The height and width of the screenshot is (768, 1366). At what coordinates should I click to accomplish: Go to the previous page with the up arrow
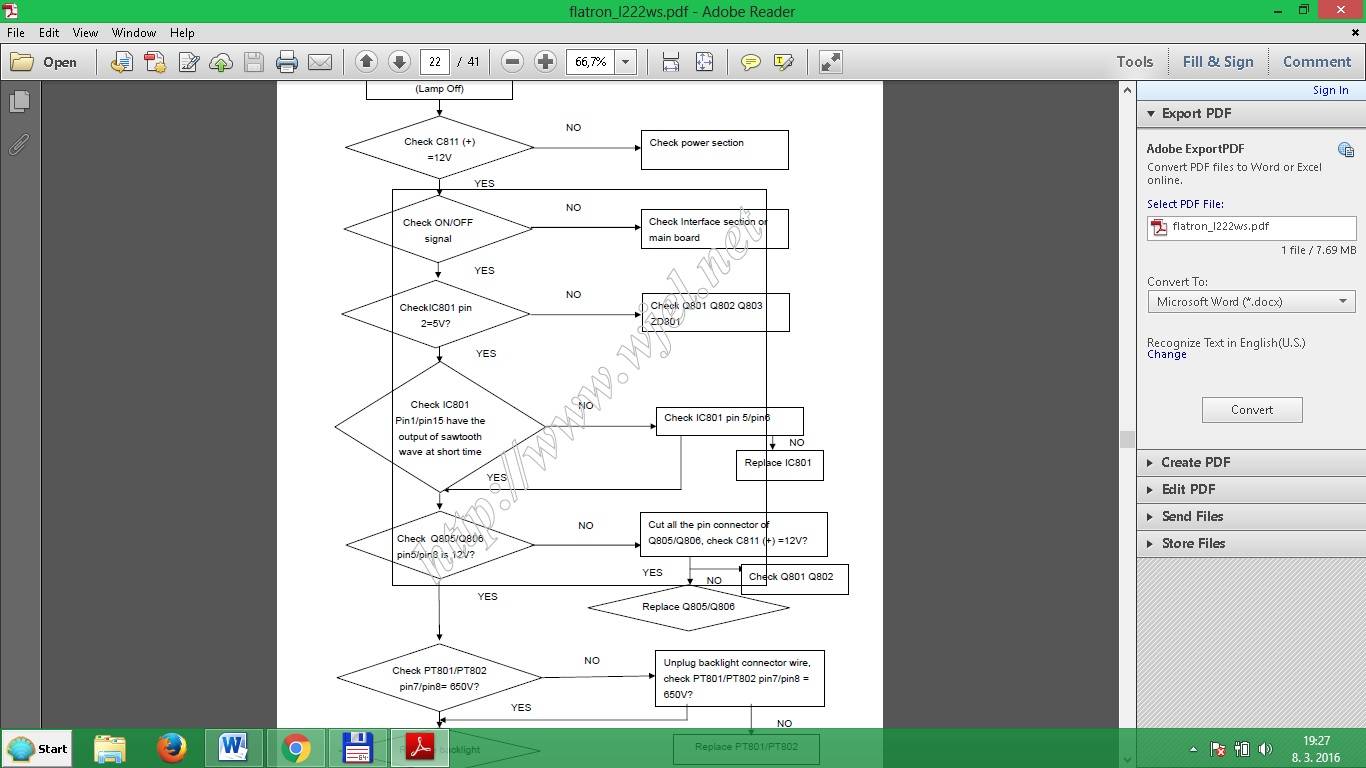[366, 62]
